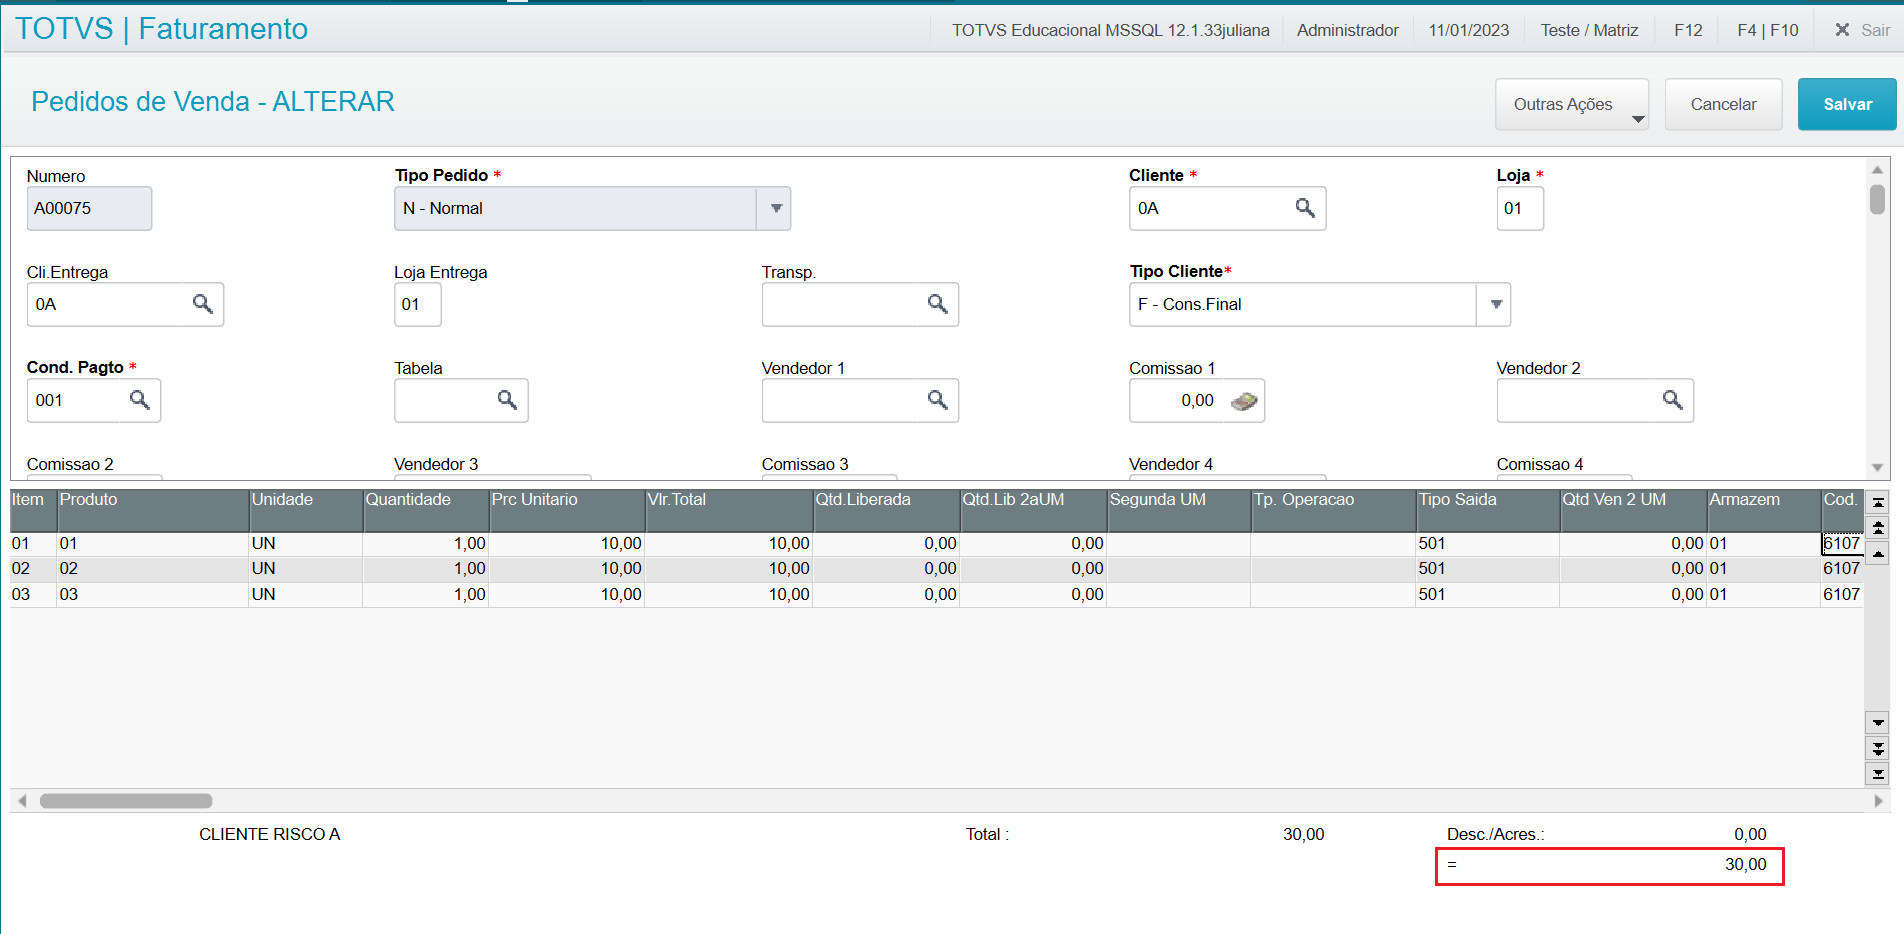Image resolution: width=1904 pixels, height=934 pixels.
Task: Click the grid horizontal scroll-left arrow
Action: (x=22, y=801)
